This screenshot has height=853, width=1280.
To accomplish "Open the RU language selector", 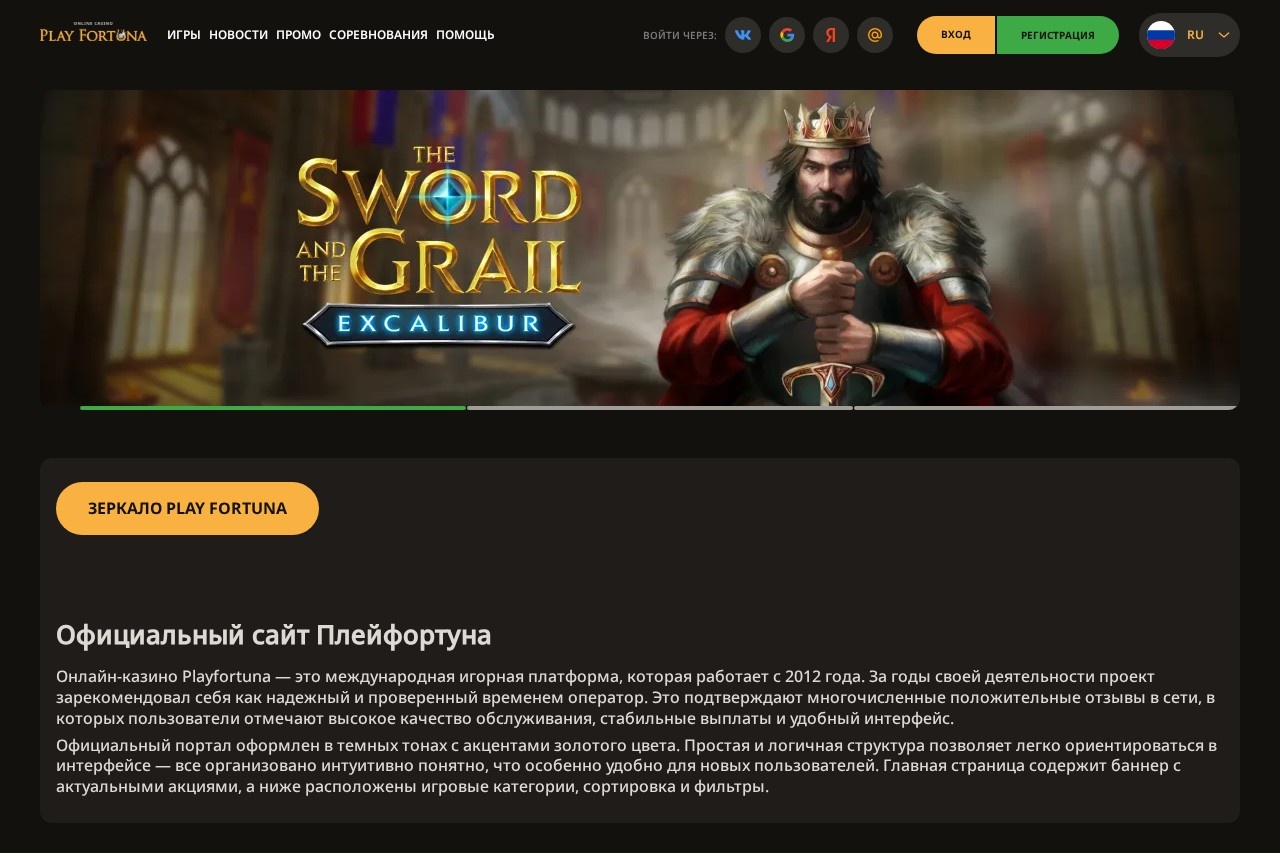I will tap(1189, 35).
